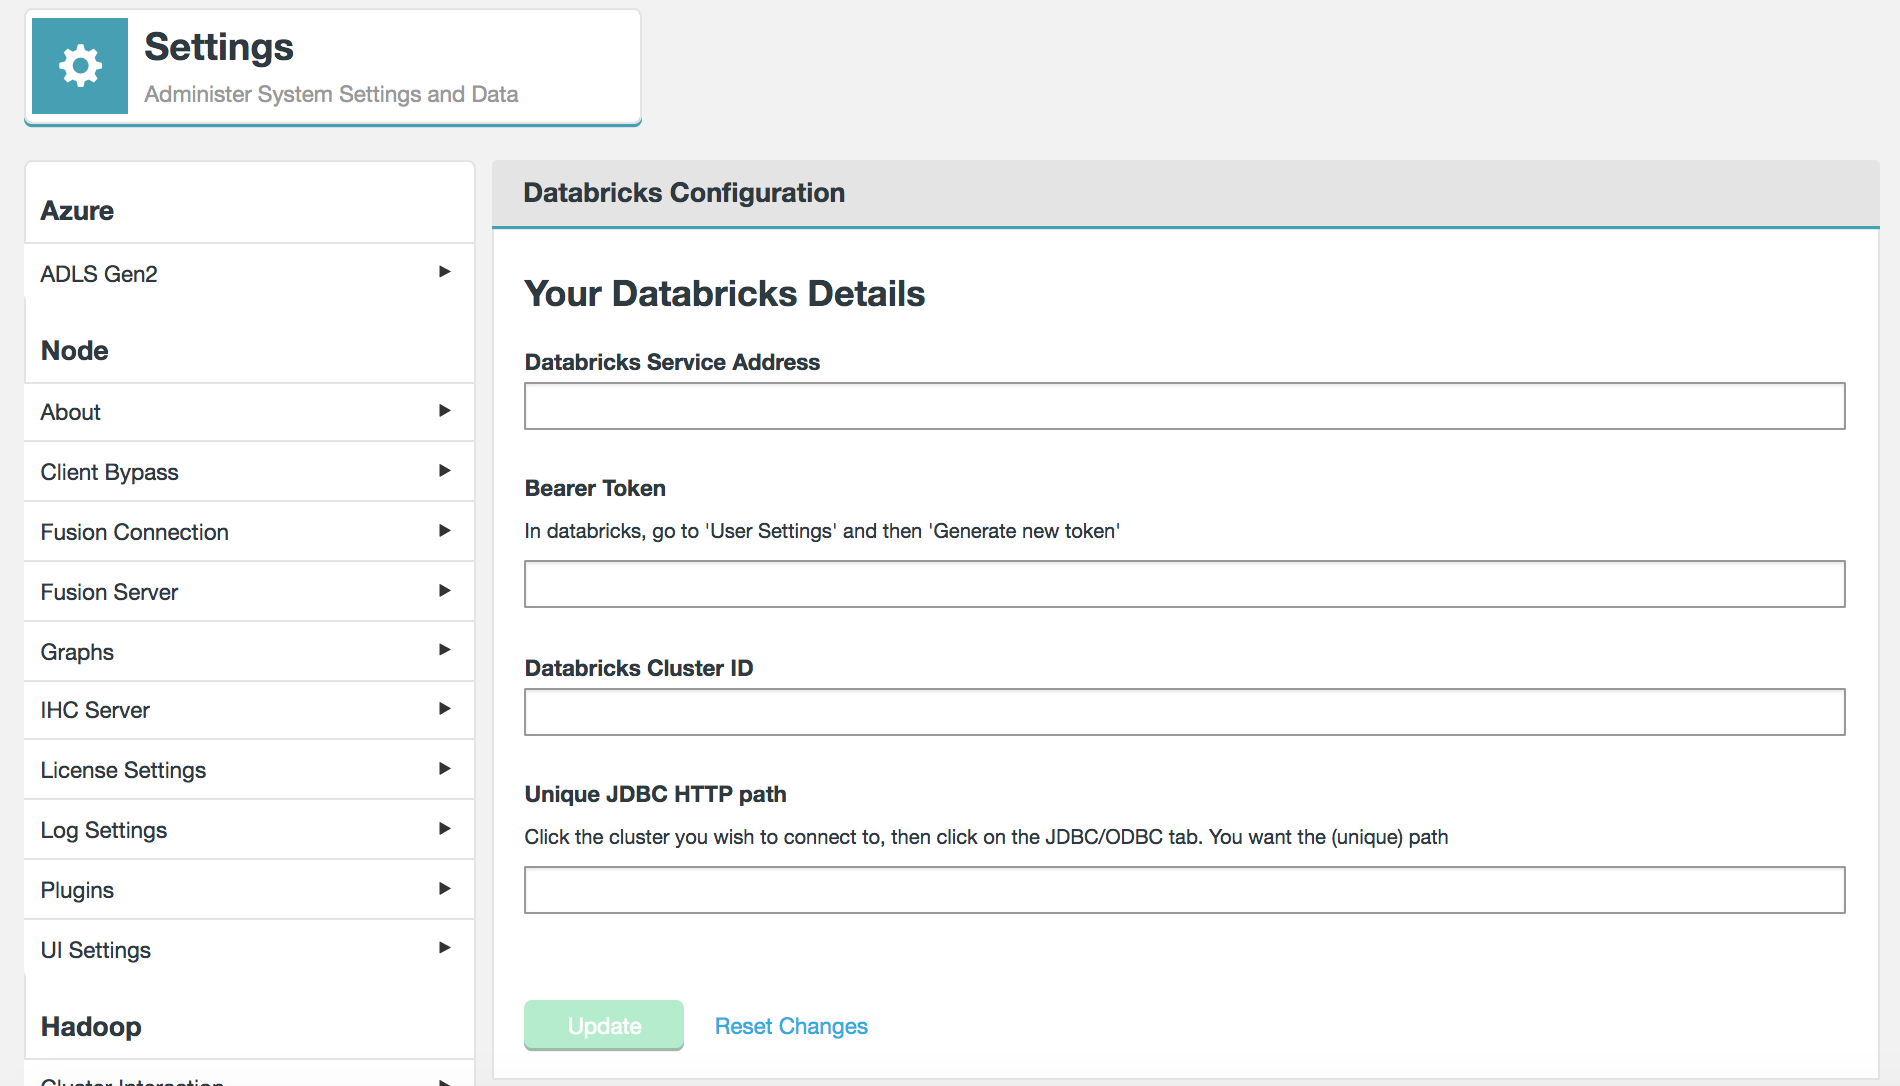The image size is (1900, 1086).
Task: Expand the Fusion Server arrow
Action: (444, 591)
